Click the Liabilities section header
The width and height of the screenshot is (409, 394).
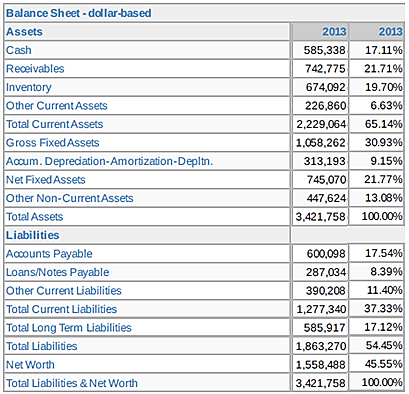pyautogui.click(x=33, y=235)
